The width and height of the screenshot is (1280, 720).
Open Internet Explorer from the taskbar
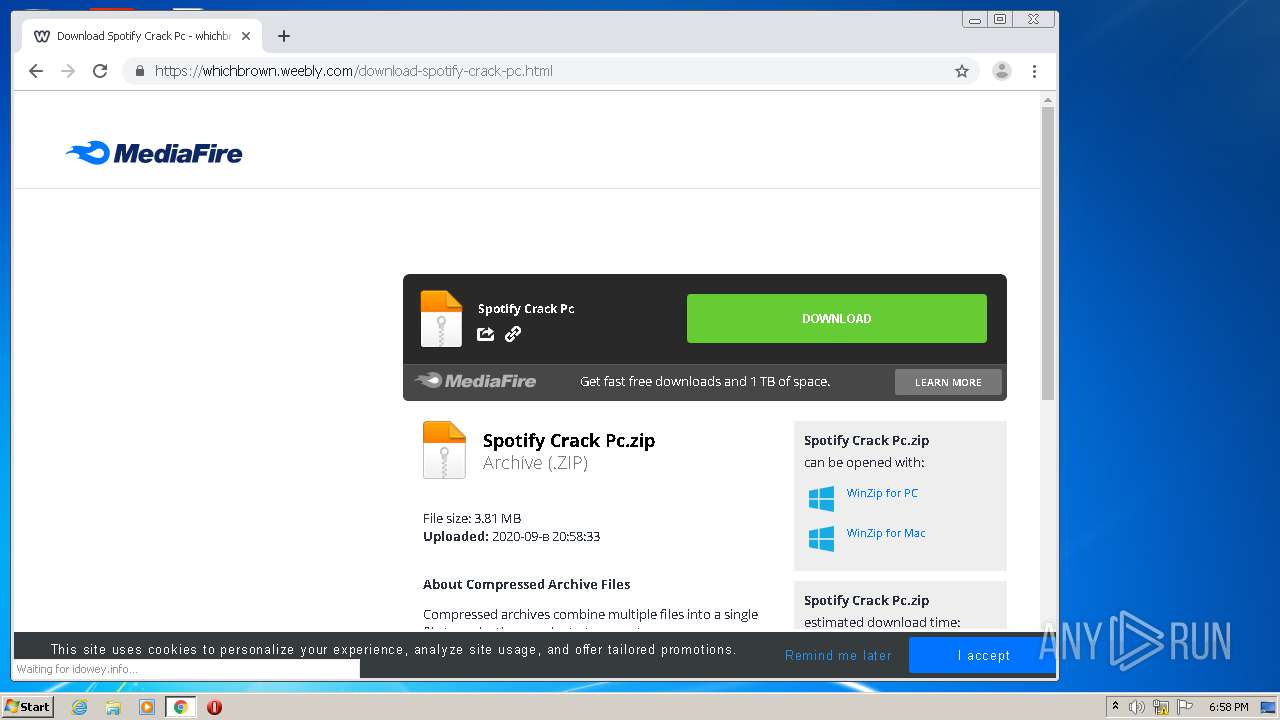[79, 707]
